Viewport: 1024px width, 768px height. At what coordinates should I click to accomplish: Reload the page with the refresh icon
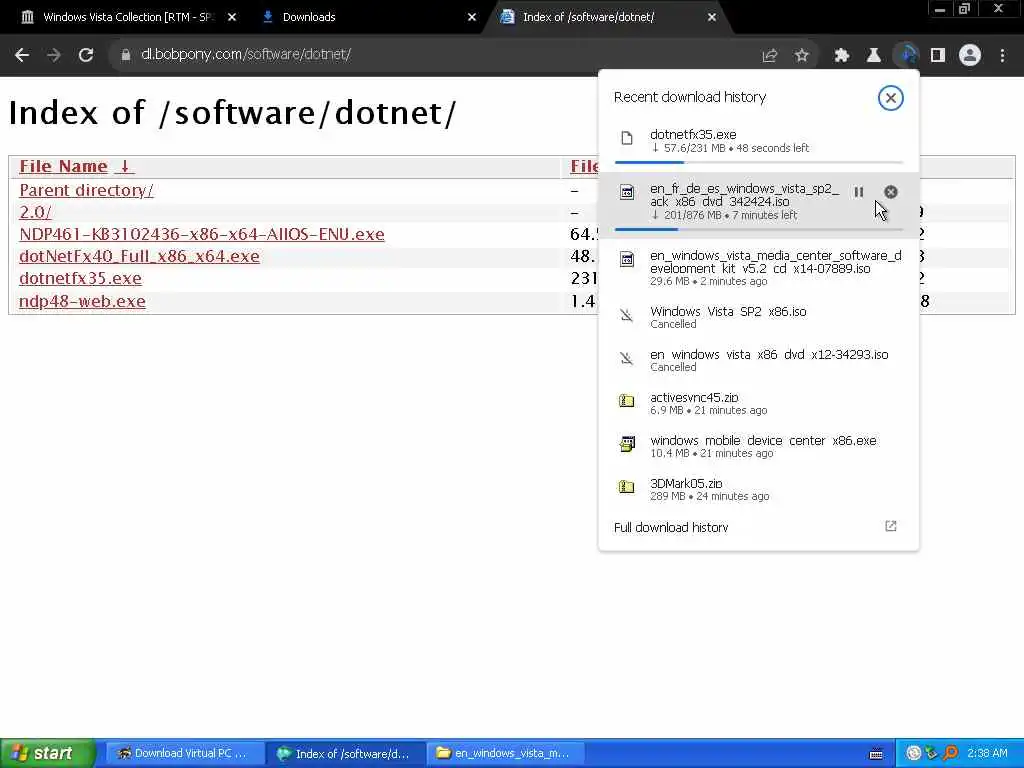(x=86, y=56)
